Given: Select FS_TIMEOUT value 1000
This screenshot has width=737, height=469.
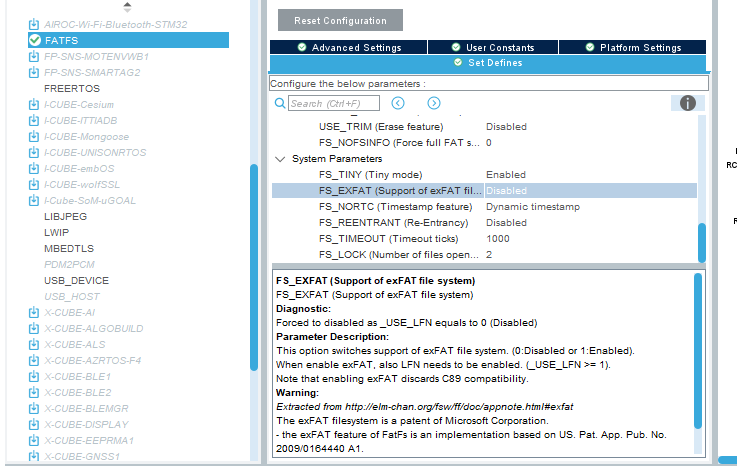Looking at the screenshot, I should point(498,238).
